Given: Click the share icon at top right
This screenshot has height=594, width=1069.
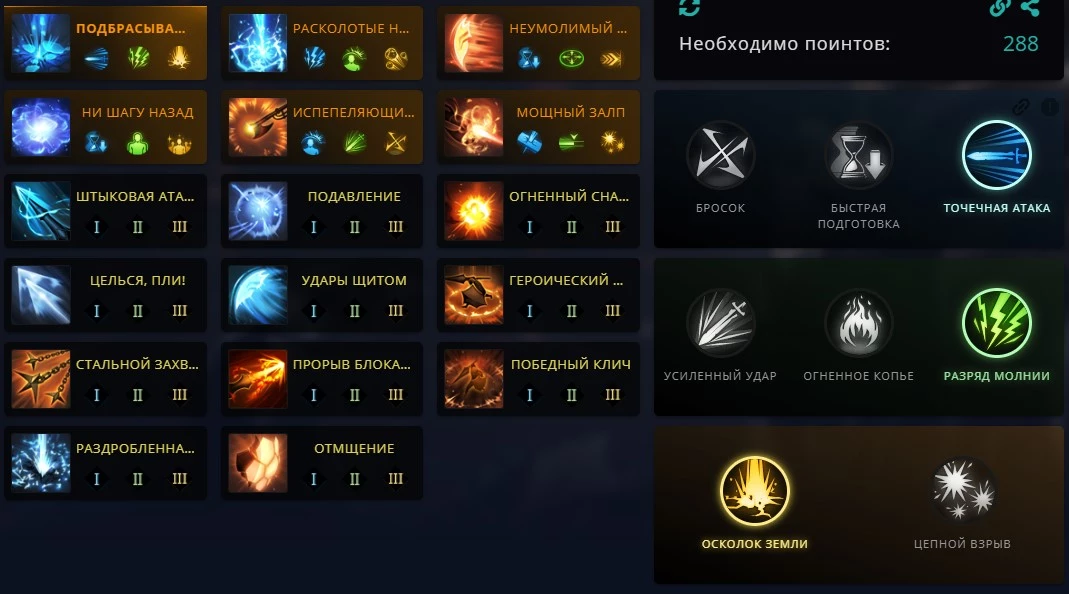Looking at the screenshot, I should (1030, 8).
